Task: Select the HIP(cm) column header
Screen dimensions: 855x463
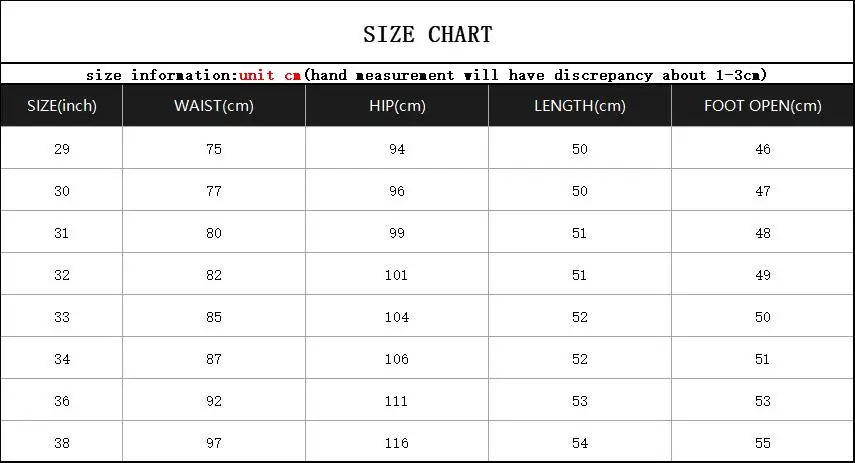Action: point(397,106)
